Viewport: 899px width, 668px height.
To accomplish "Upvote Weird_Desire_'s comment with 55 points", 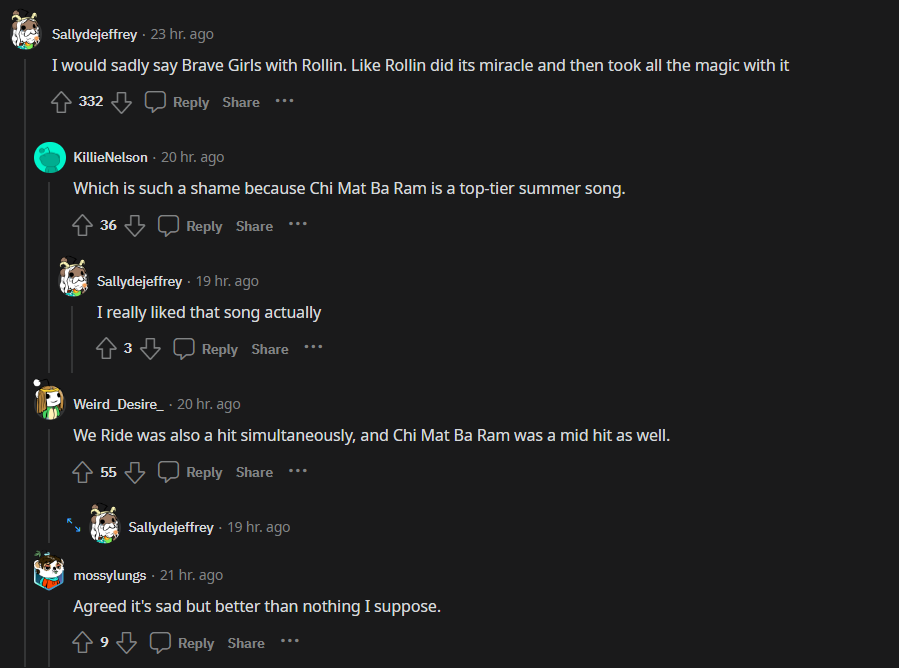I will pyautogui.click(x=83, y=472).
